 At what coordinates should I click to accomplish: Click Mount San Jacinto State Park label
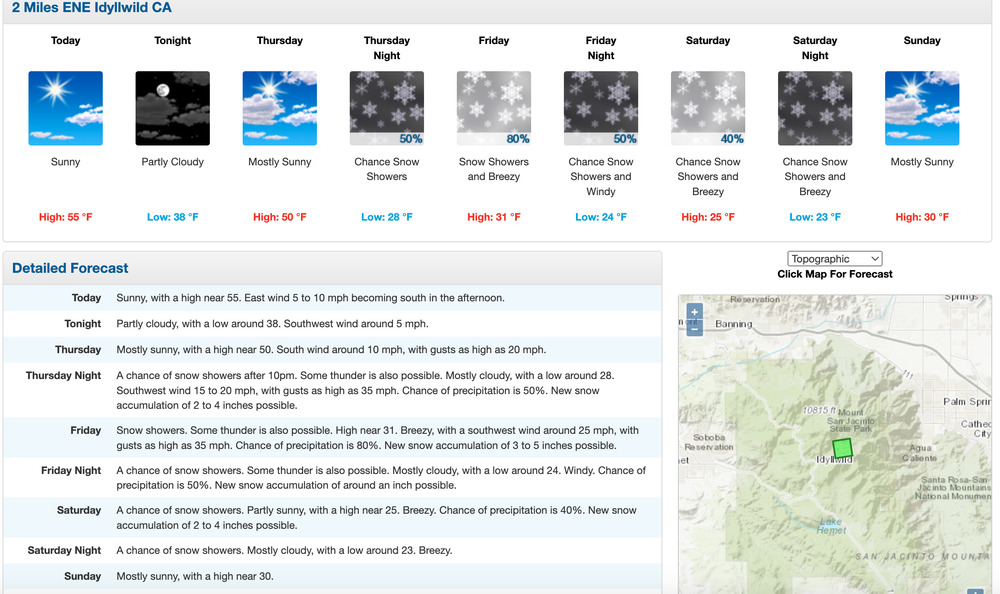click(851, 423)
